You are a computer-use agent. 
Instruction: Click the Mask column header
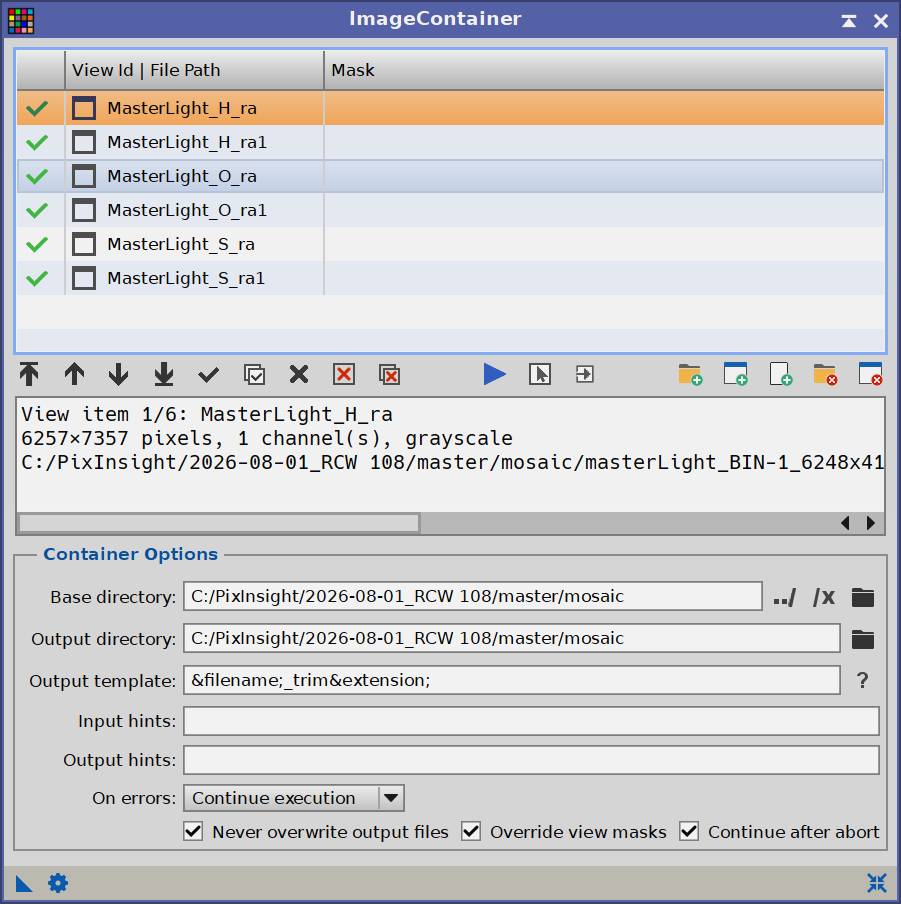[604, 70]
